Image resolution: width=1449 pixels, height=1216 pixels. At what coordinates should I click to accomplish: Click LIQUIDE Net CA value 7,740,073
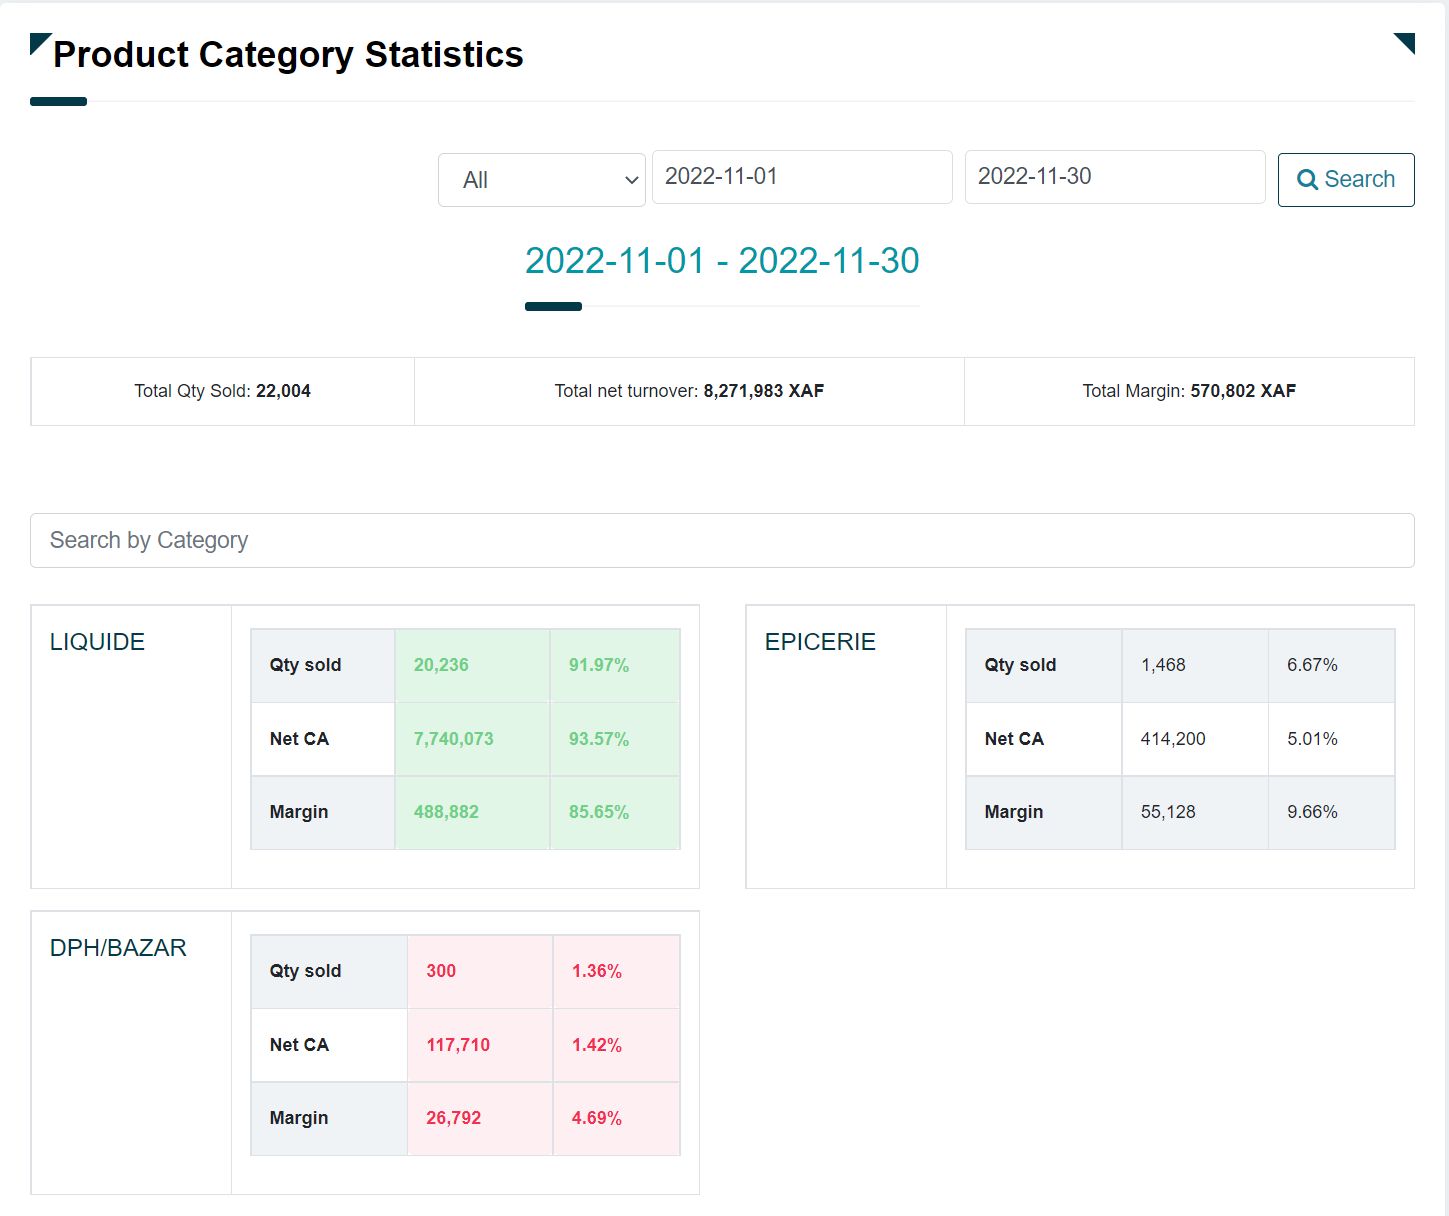click(x=453, y=739)
